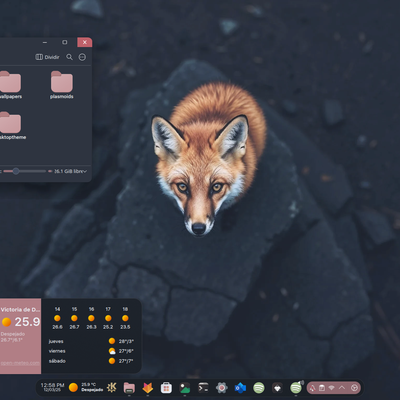Open System Settings gear icon in the dock
Image resolution: width=400 pixels, height=400 pixels.
tap(222, 388)
